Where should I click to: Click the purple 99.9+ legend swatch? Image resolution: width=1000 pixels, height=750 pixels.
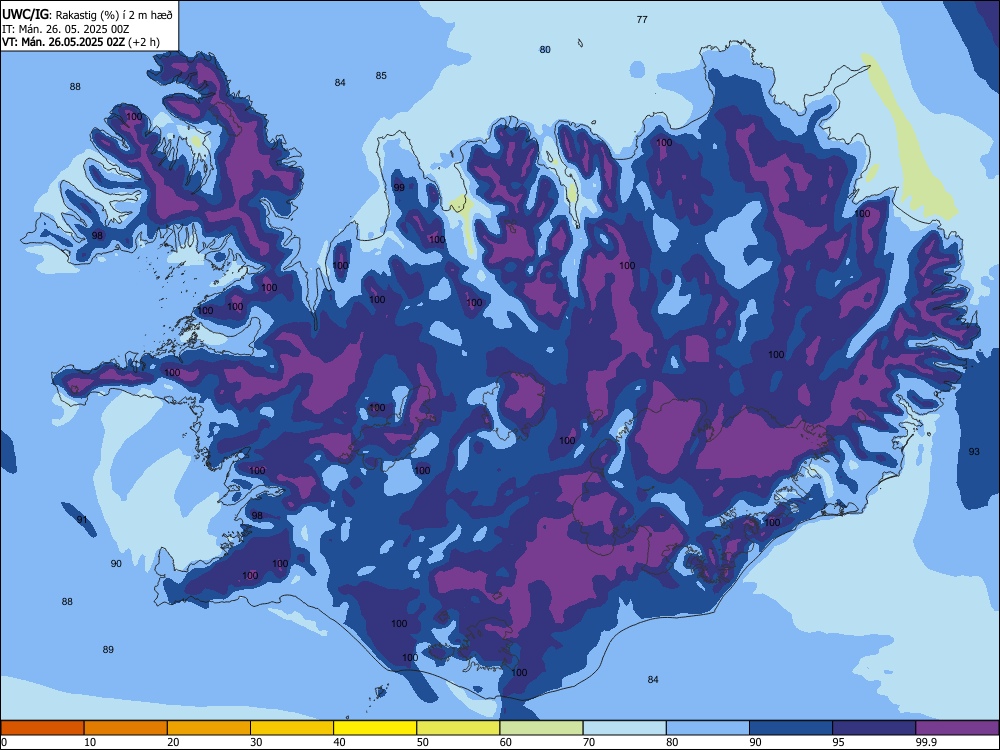coord(957,728)
